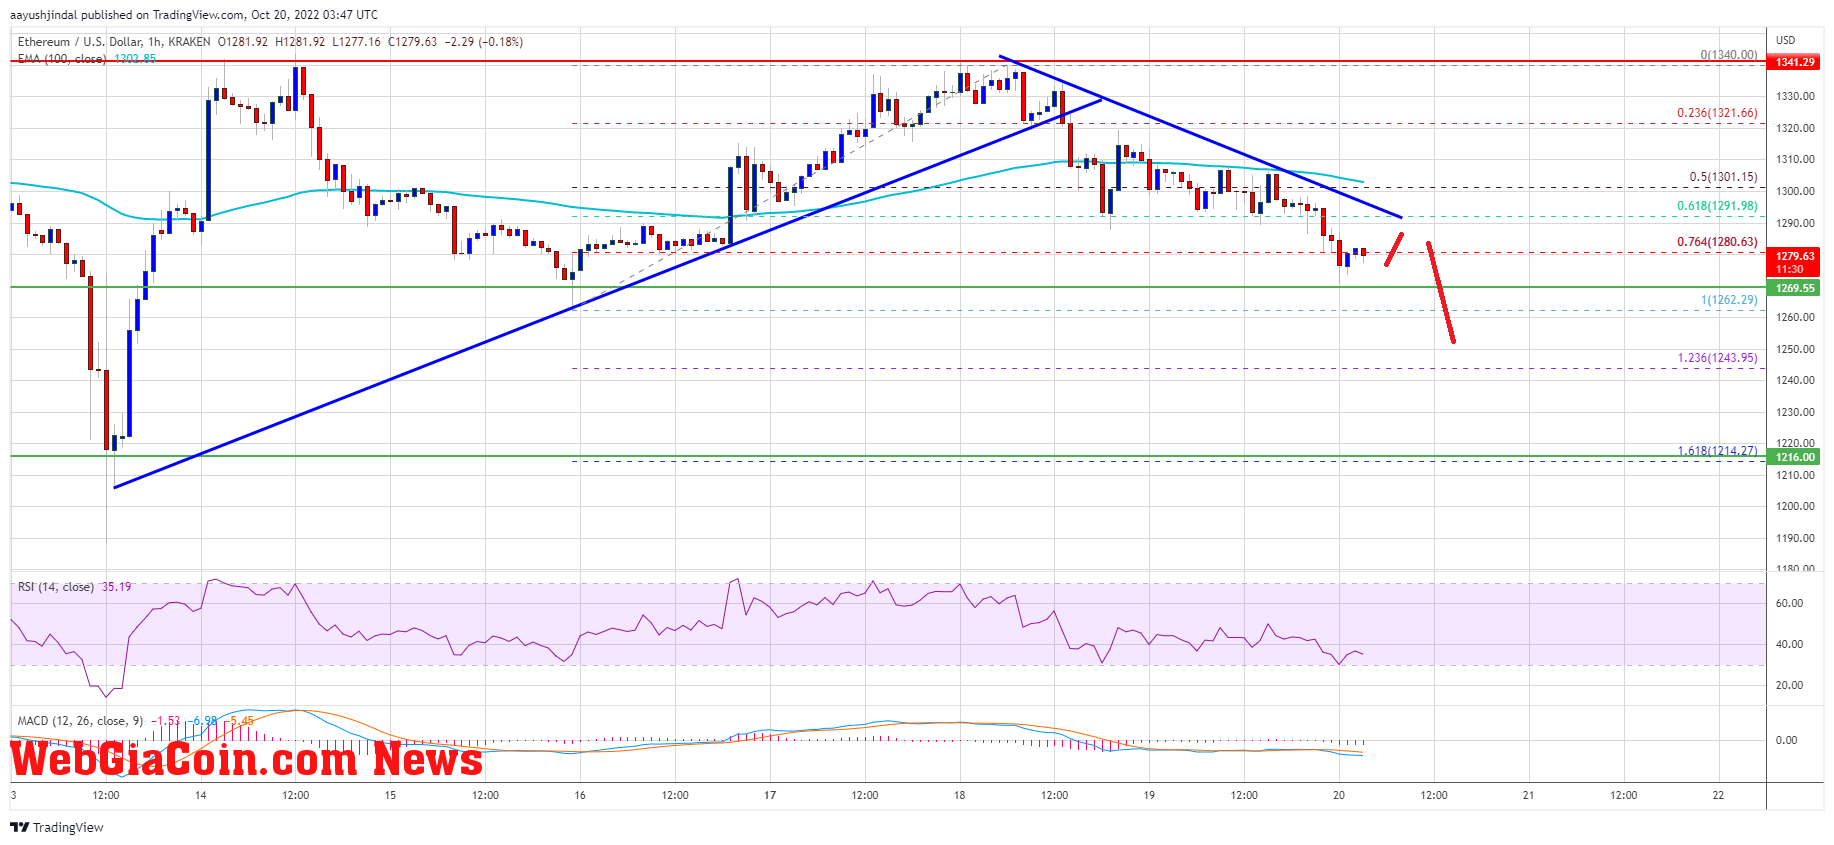Viewport: 1834px width, 845px height.
Task: Click the 1200.00 price axis label
Action: pos(1795,506)
